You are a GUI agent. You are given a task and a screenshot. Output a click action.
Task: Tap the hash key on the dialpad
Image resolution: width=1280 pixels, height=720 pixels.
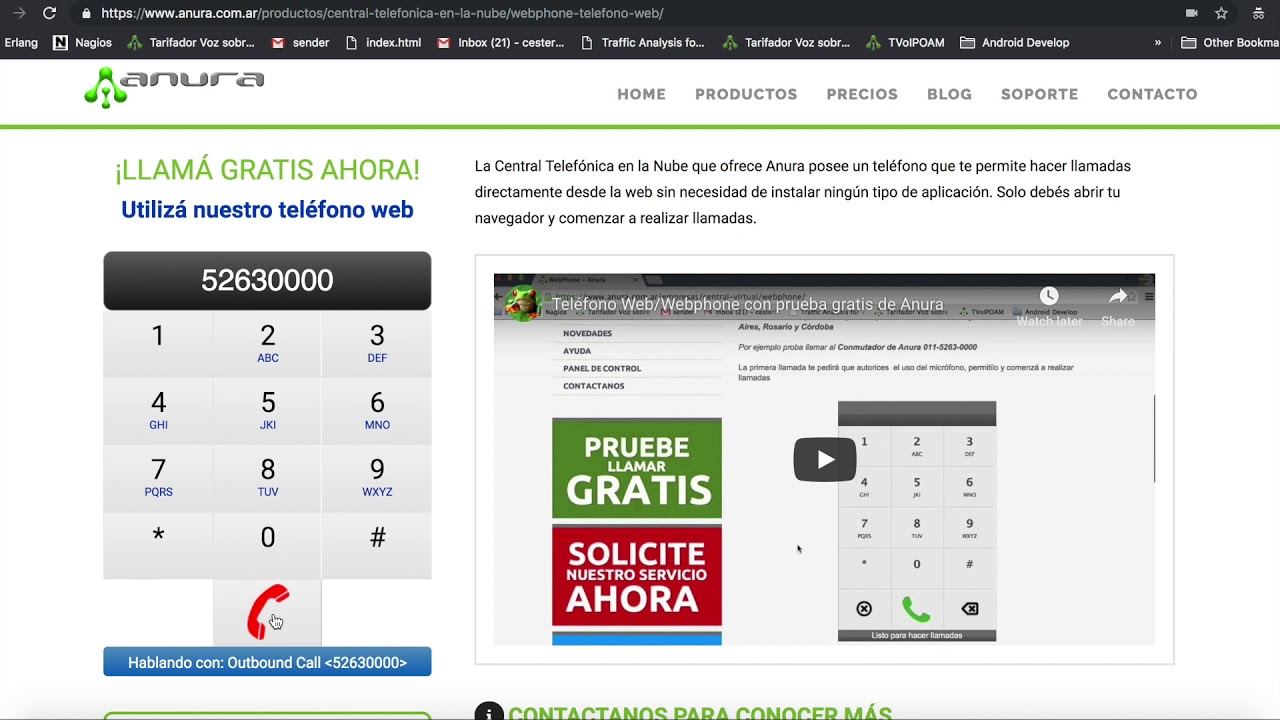[377, 546]
